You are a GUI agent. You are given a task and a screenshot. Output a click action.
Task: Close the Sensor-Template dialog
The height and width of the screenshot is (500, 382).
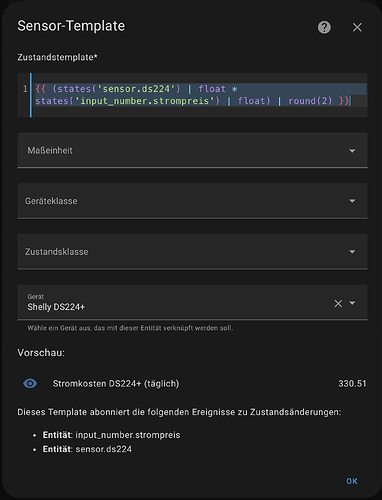(357, 27)
